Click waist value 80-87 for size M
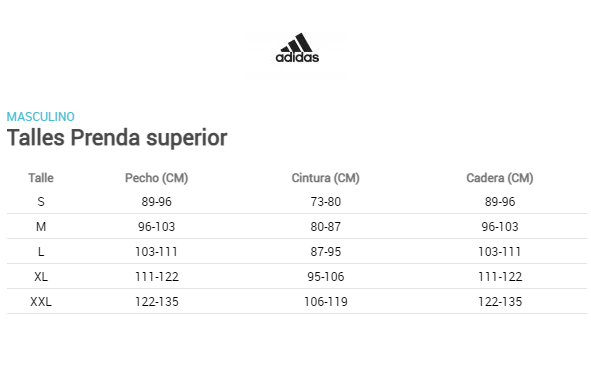591x367 pixels. [326, 227]
